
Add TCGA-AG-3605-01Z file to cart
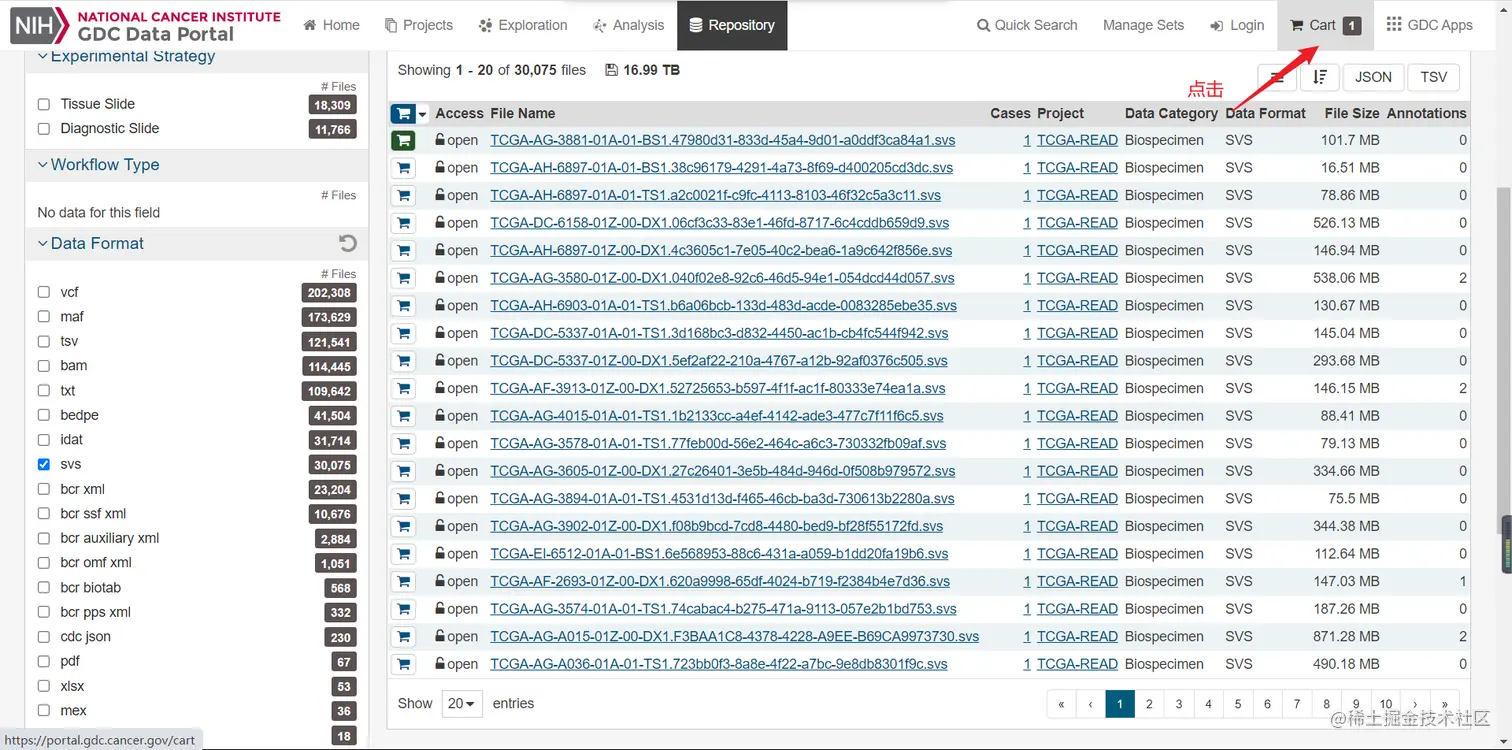coord(403,471)
